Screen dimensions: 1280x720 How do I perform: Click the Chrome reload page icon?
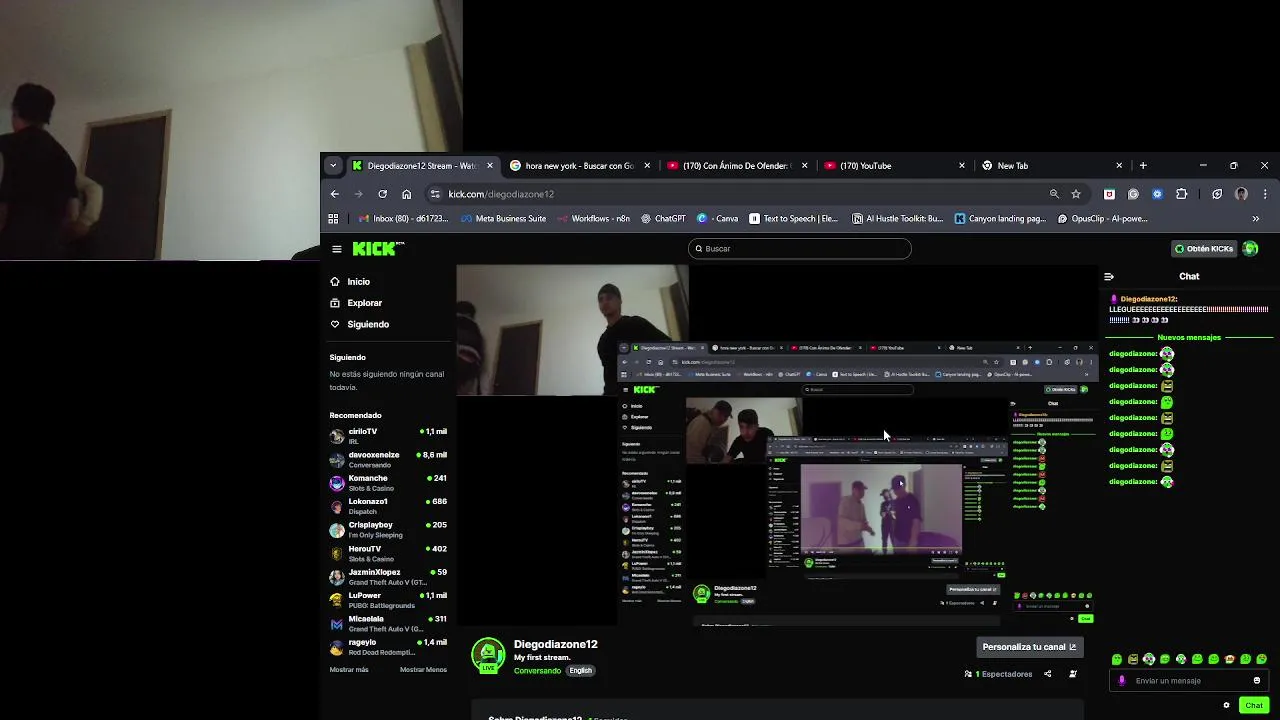coord(382,194)
